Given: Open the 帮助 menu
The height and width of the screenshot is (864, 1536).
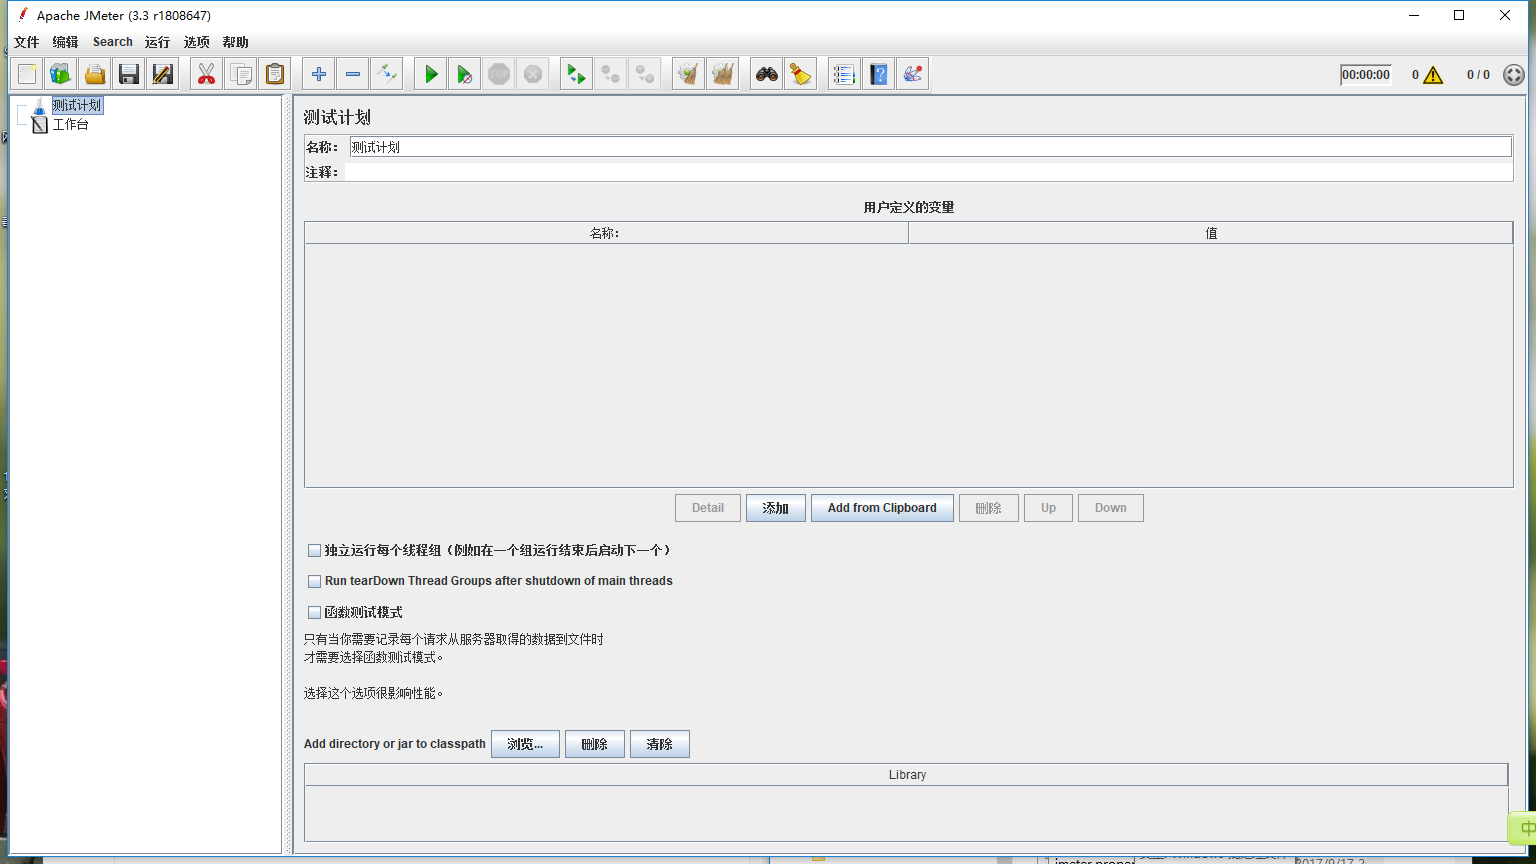Looking at the screenshot, I should coord(236,42).
